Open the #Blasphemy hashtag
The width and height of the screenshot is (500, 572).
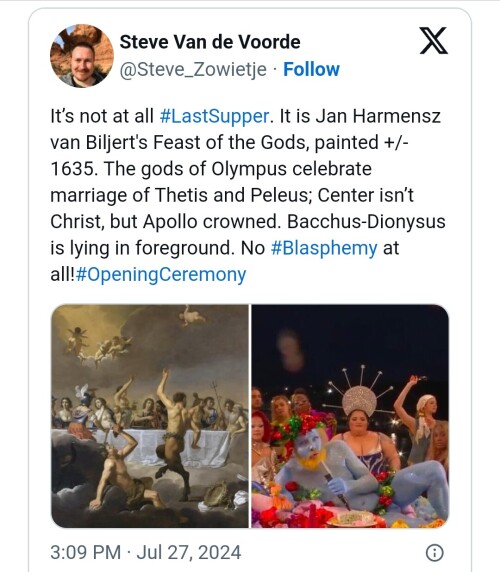coord(324,248)
